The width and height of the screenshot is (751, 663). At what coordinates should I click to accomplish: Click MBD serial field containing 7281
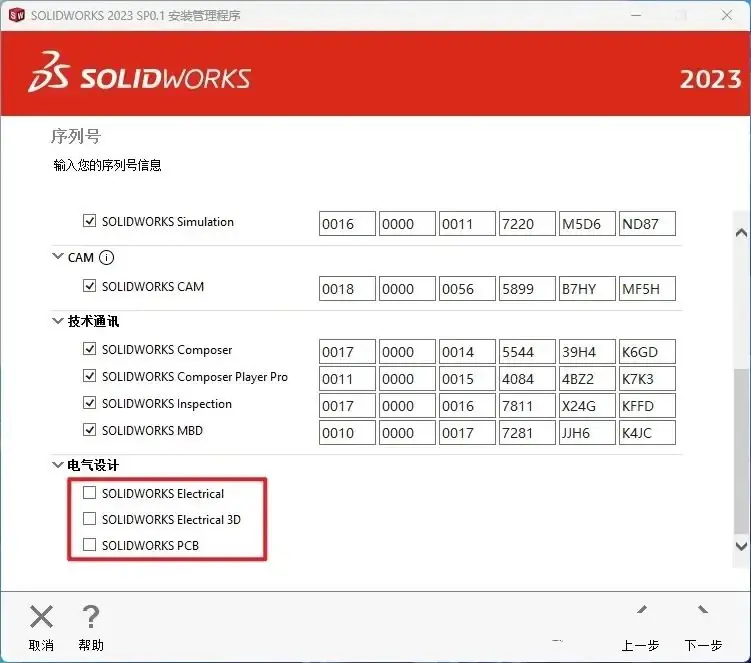click(x=527, y=433)
